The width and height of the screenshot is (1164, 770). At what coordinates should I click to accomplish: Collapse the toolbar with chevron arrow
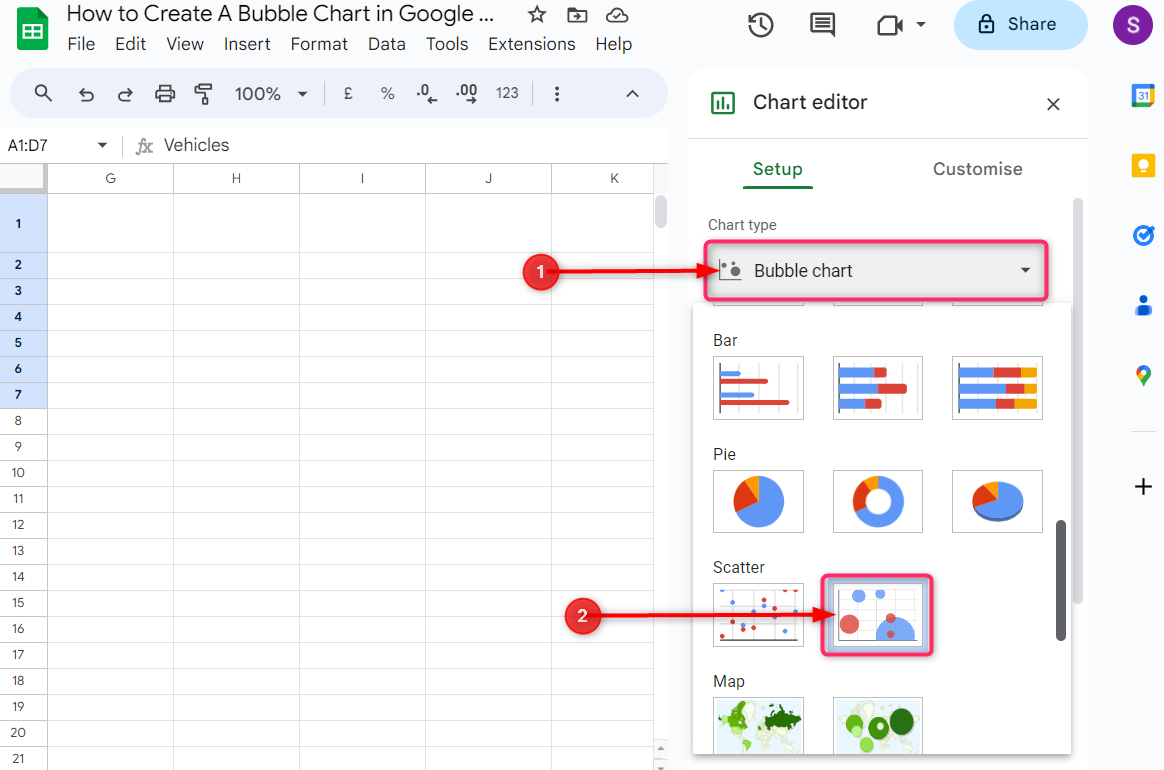(x=632, y=94)
